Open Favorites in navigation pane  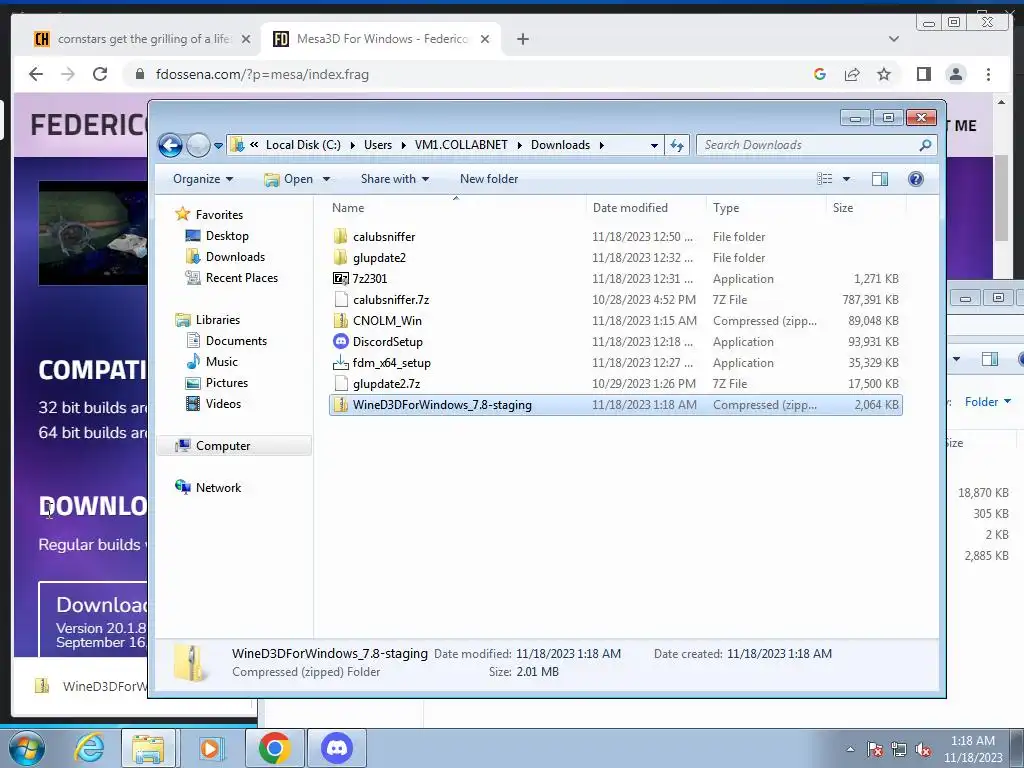pos(219,214)
